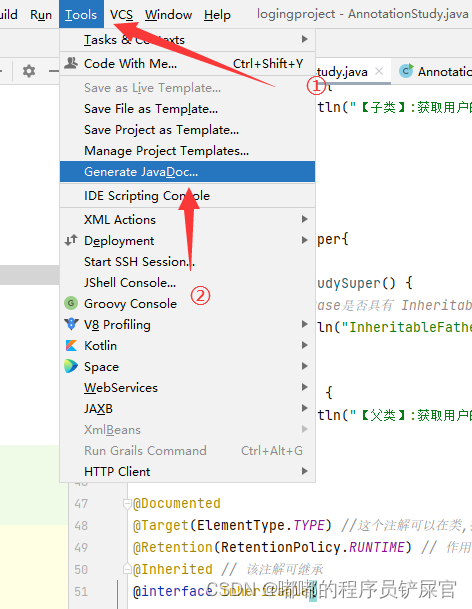The width and height of the screenshot is (472, 609).
Task: Click the Code With Me people icon
Action: 71,63
